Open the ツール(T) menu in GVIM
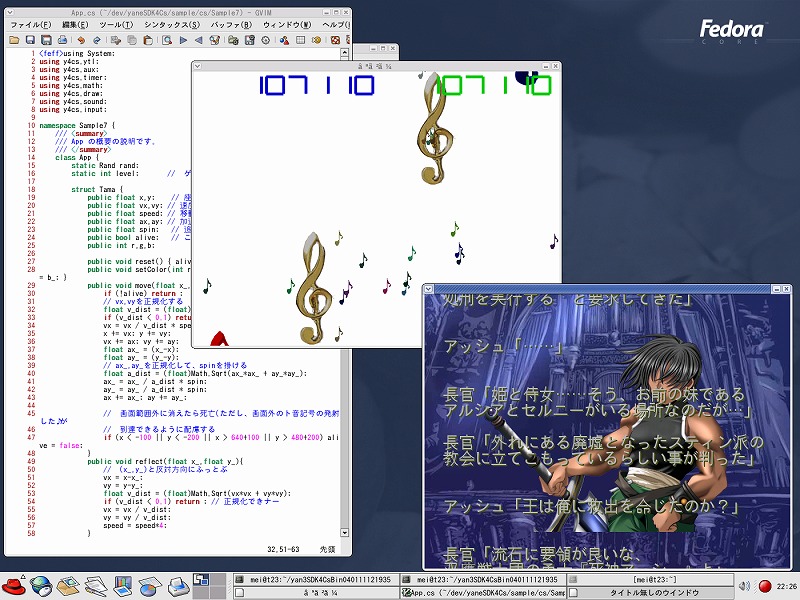The image size is (800, 600). [119, 23]
